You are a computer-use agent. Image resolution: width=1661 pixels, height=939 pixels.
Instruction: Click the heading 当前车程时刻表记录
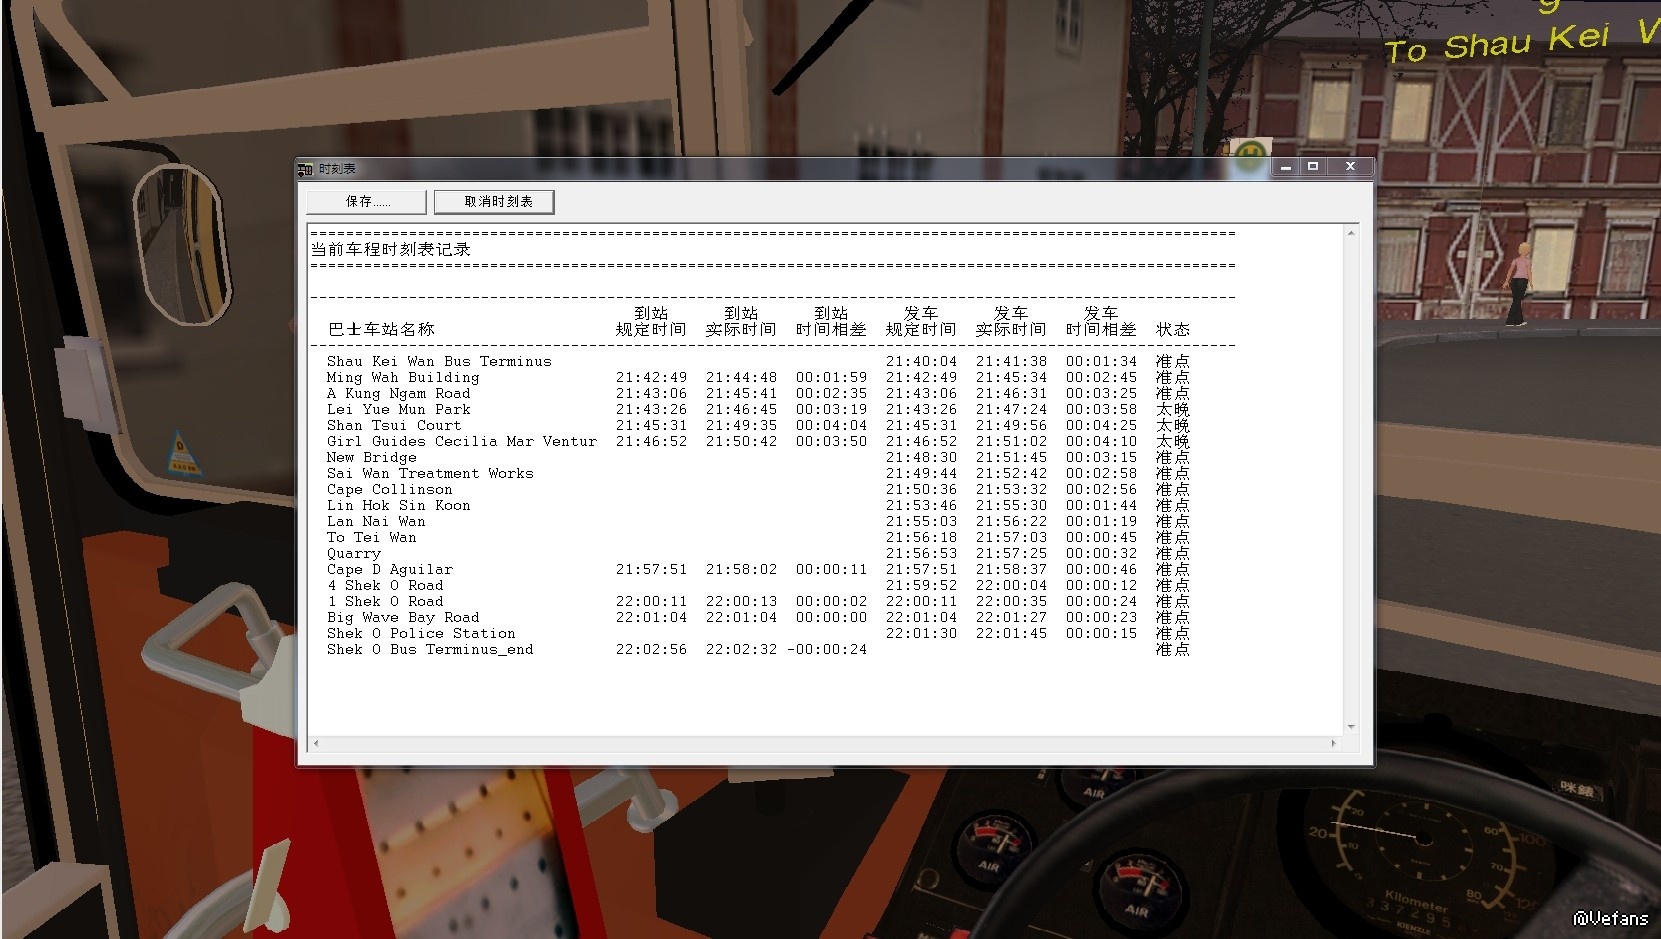pyautogui.click(x=390, y=249)
